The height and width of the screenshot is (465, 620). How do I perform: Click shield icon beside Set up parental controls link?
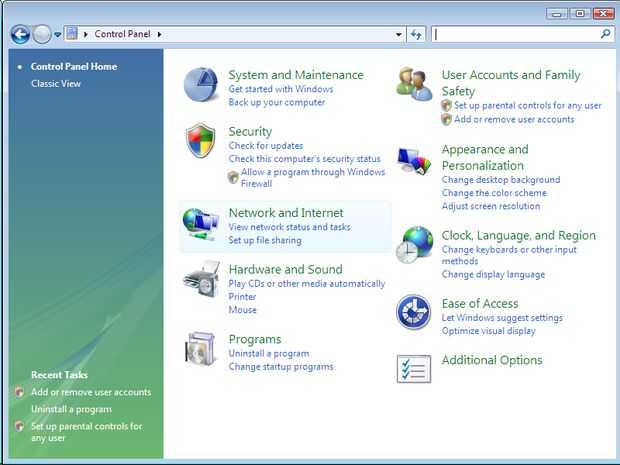coord(446,106)
